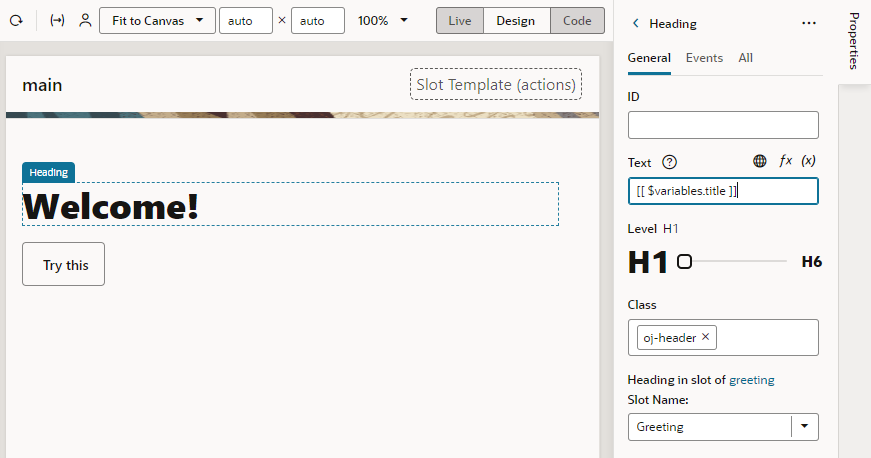Image resolution: width=871 pixels, height=458 pixels.
Task: Open the fx expression editor
Action: click(785, 161)
